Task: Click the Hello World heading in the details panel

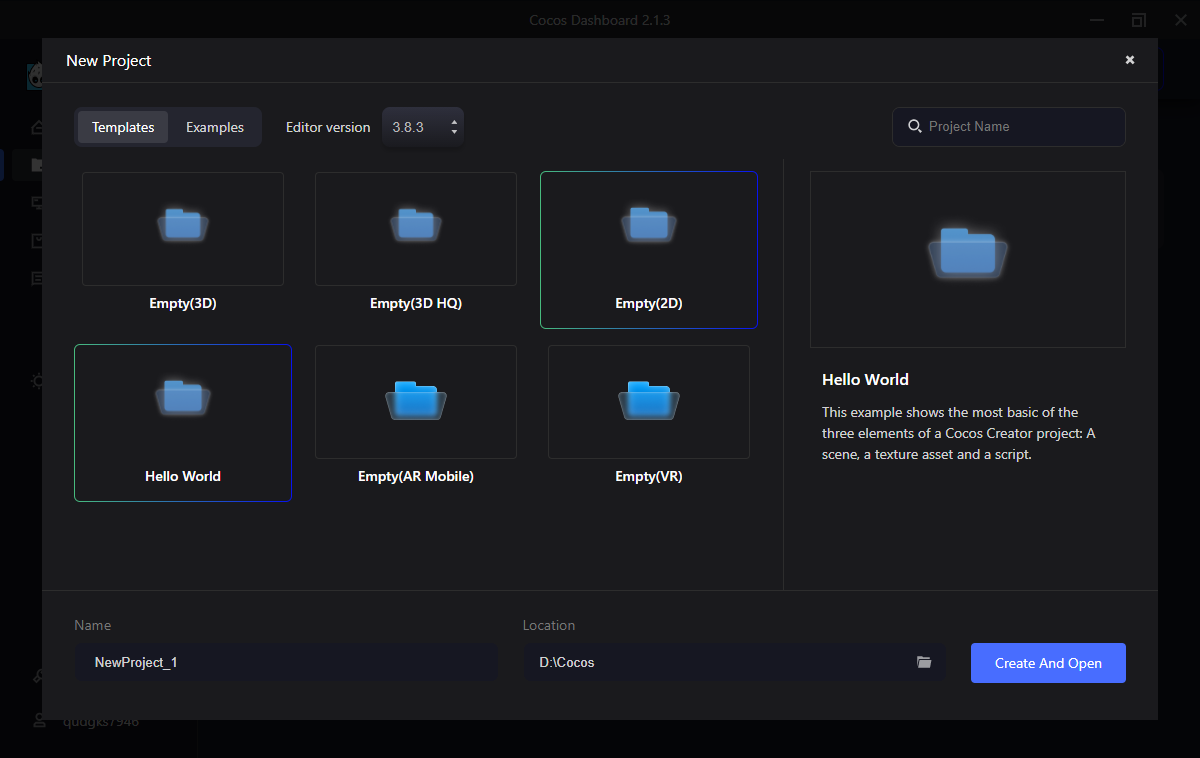Action: 865,380
